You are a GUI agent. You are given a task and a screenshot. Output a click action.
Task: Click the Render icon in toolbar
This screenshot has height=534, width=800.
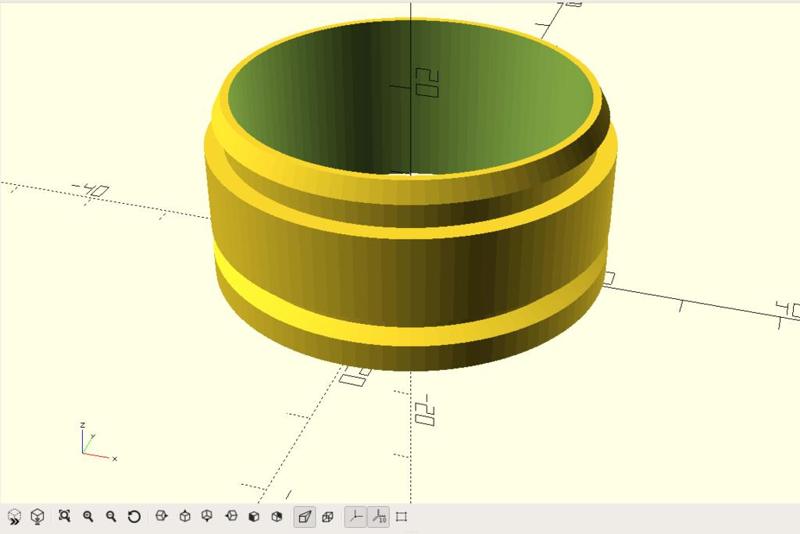(37, 517)
